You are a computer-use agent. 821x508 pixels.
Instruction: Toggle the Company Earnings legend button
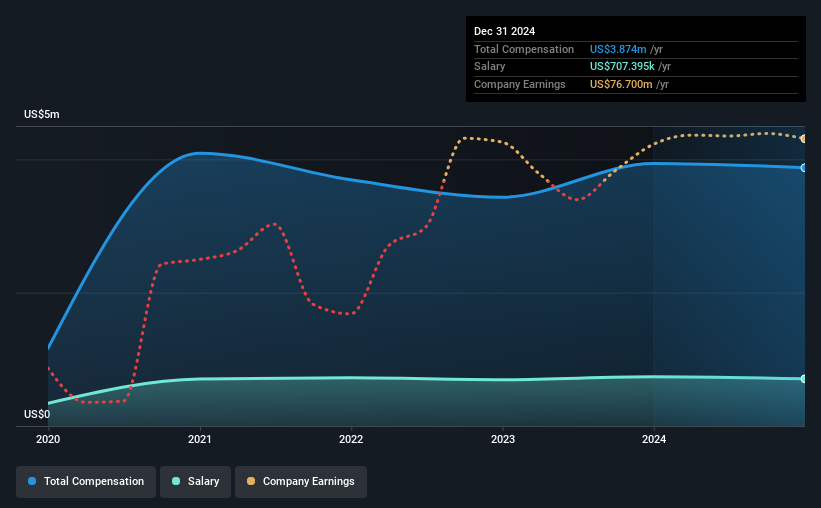(x=301, y=482)
